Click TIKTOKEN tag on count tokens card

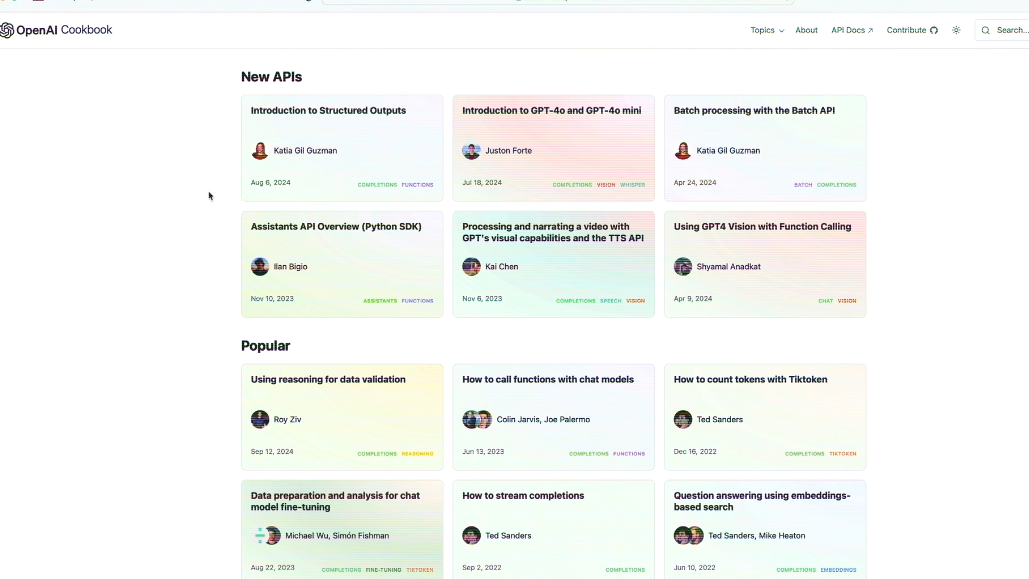click(x=843, y=454)
